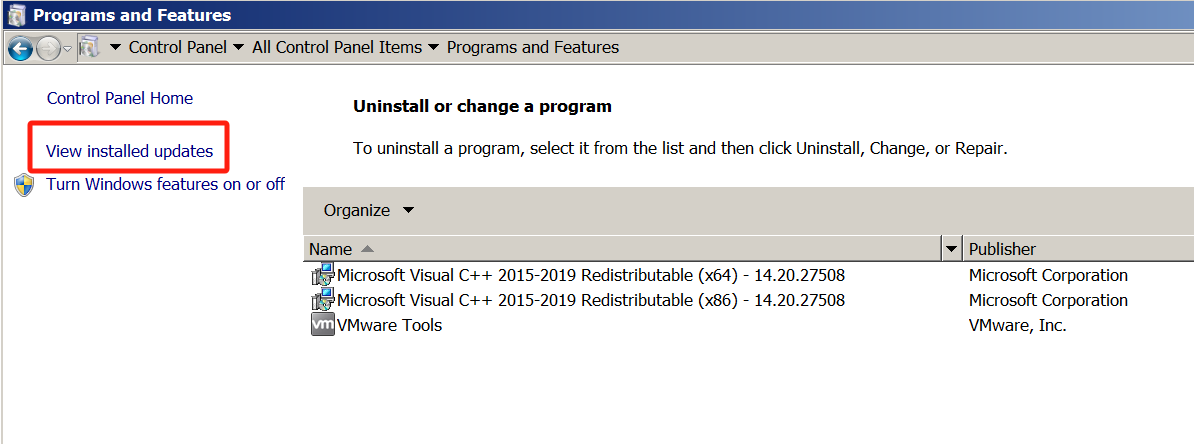Viewport: 1194px width, 444px height.
Task: Open the Name column filter dropdown arrow
Action: pyautogui.click(x=951, y=249)
